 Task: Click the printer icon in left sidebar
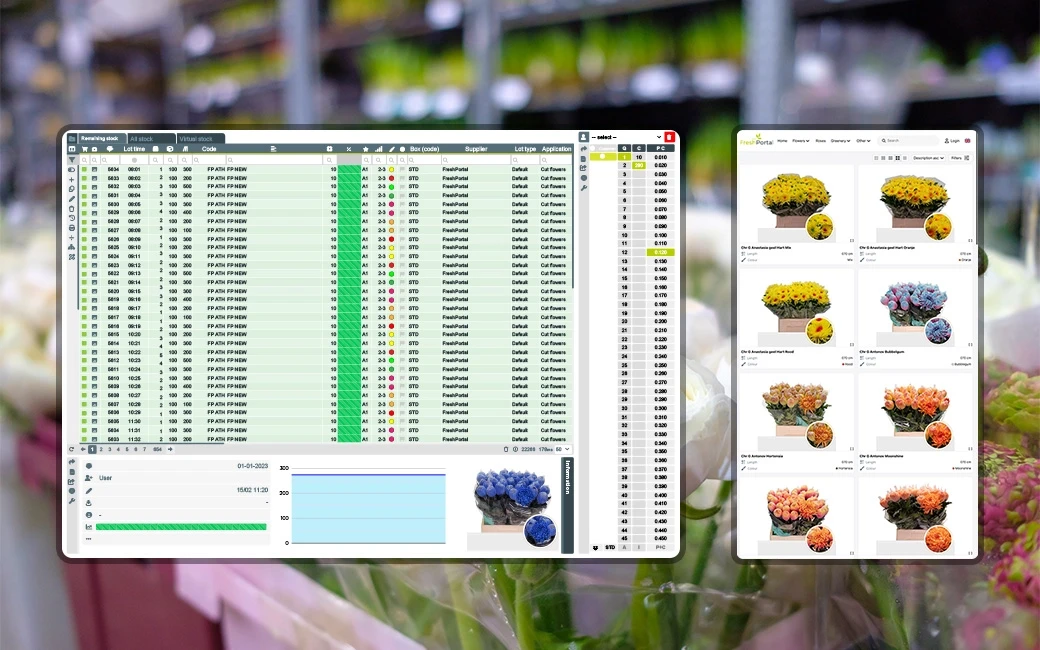click(72, 228)
